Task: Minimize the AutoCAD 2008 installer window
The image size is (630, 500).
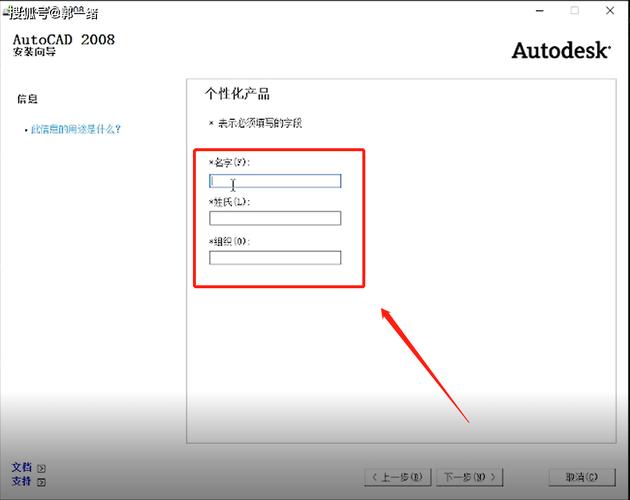Action: pos(540,11)
